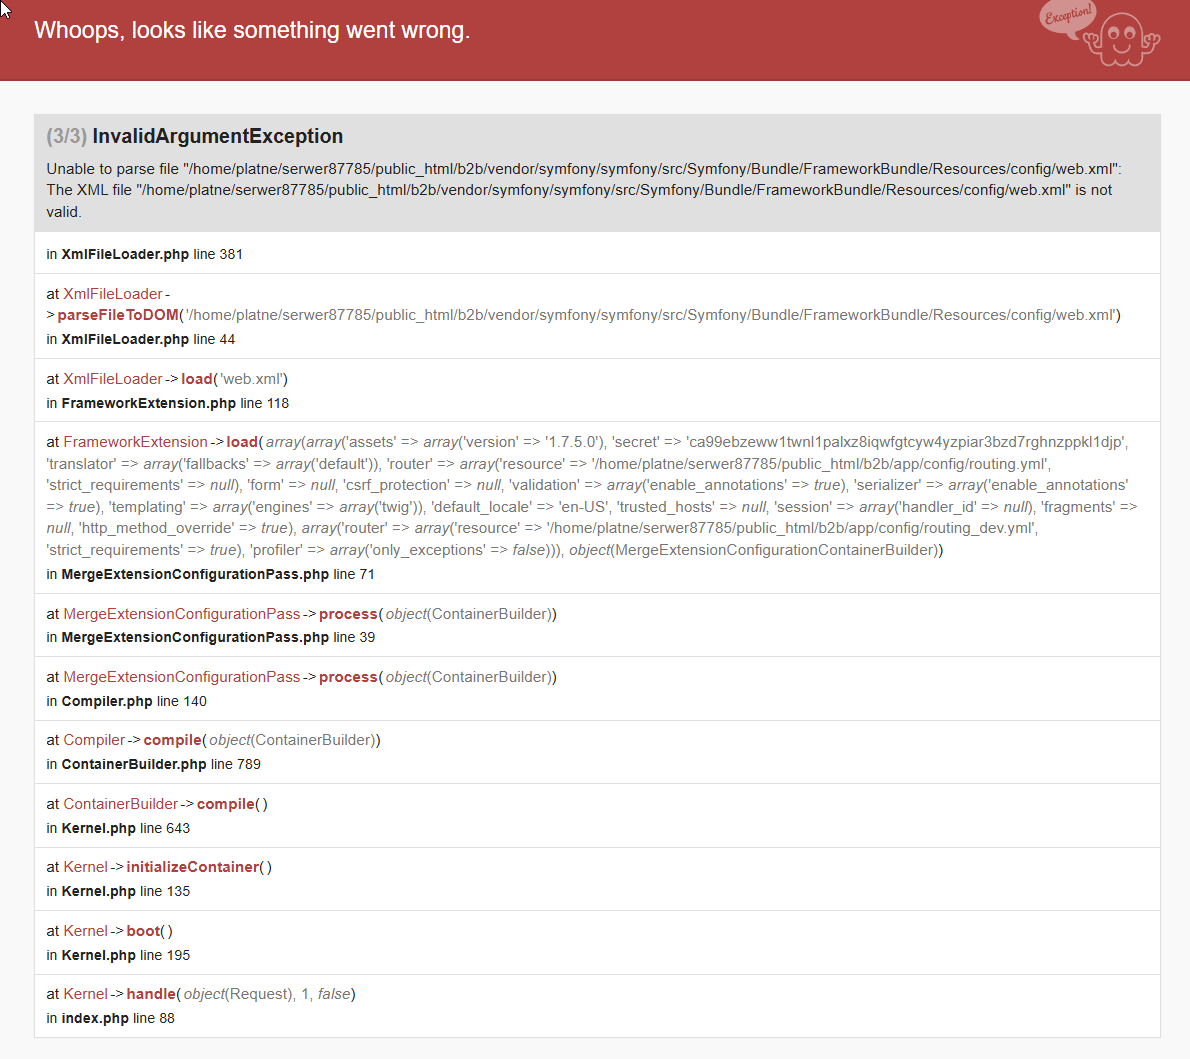
Task: Open the Kernel handle method link
Action: pos(151,994)
